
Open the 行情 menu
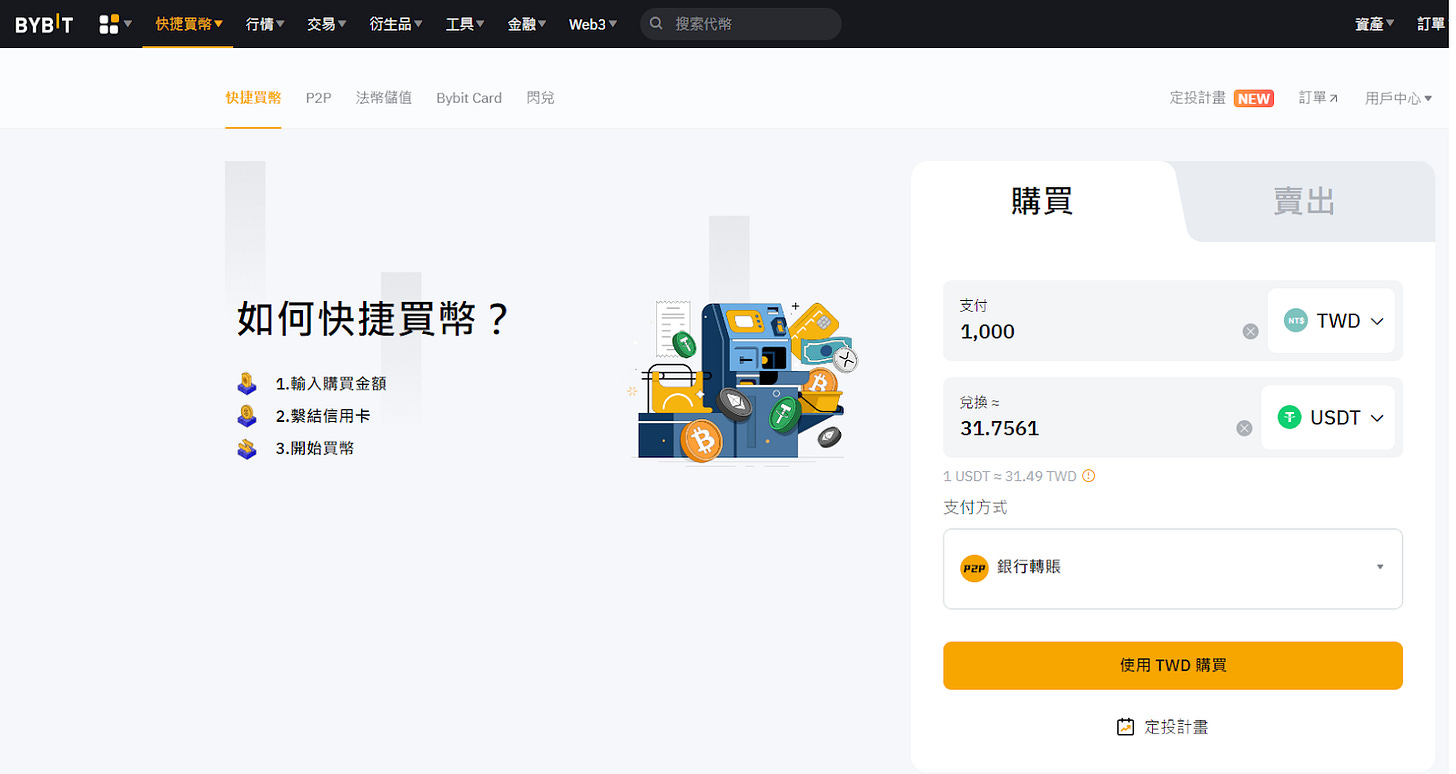[x=265, y=24]
